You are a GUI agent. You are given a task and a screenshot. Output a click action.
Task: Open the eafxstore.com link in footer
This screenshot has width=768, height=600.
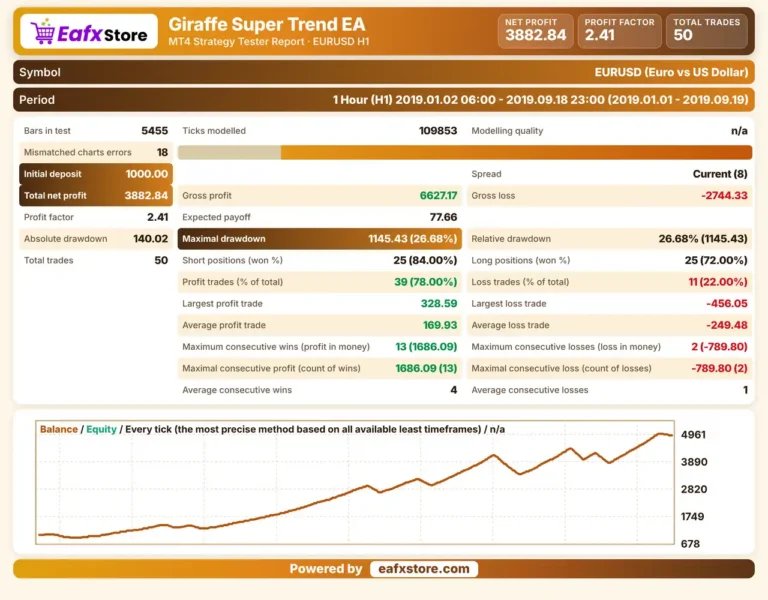click(424, 569)
